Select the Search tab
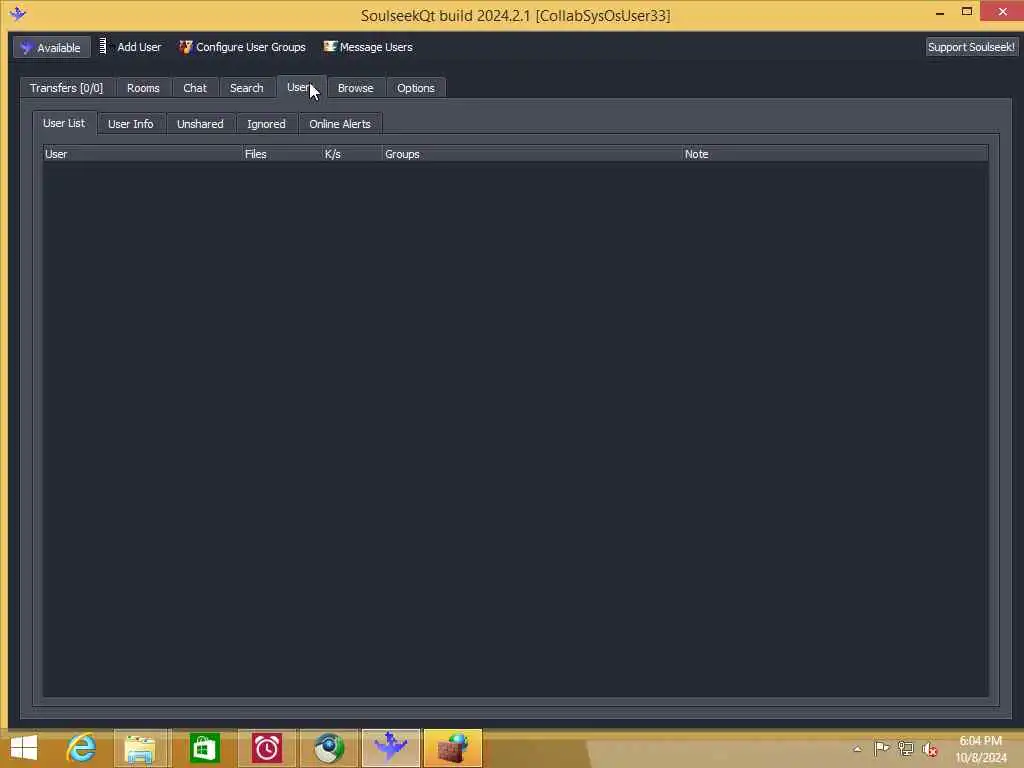This screenshot has height=768, width=1024. pyautogui.click(x=246, y=88)
